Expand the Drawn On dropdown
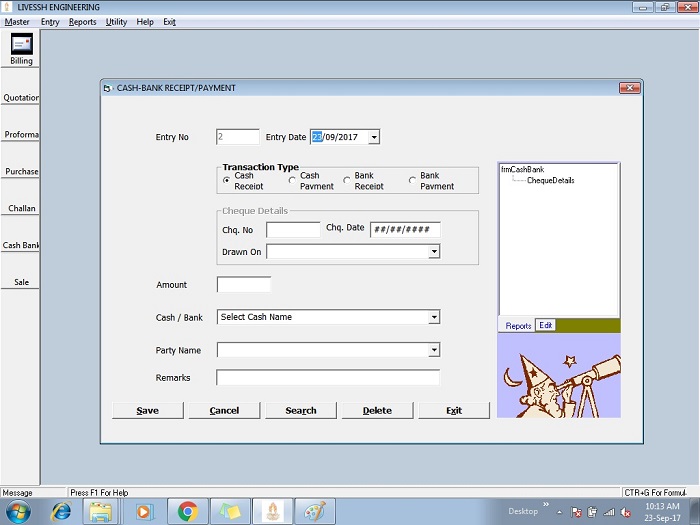Viewport: 700px width, 525px height. tap(433, 252)
